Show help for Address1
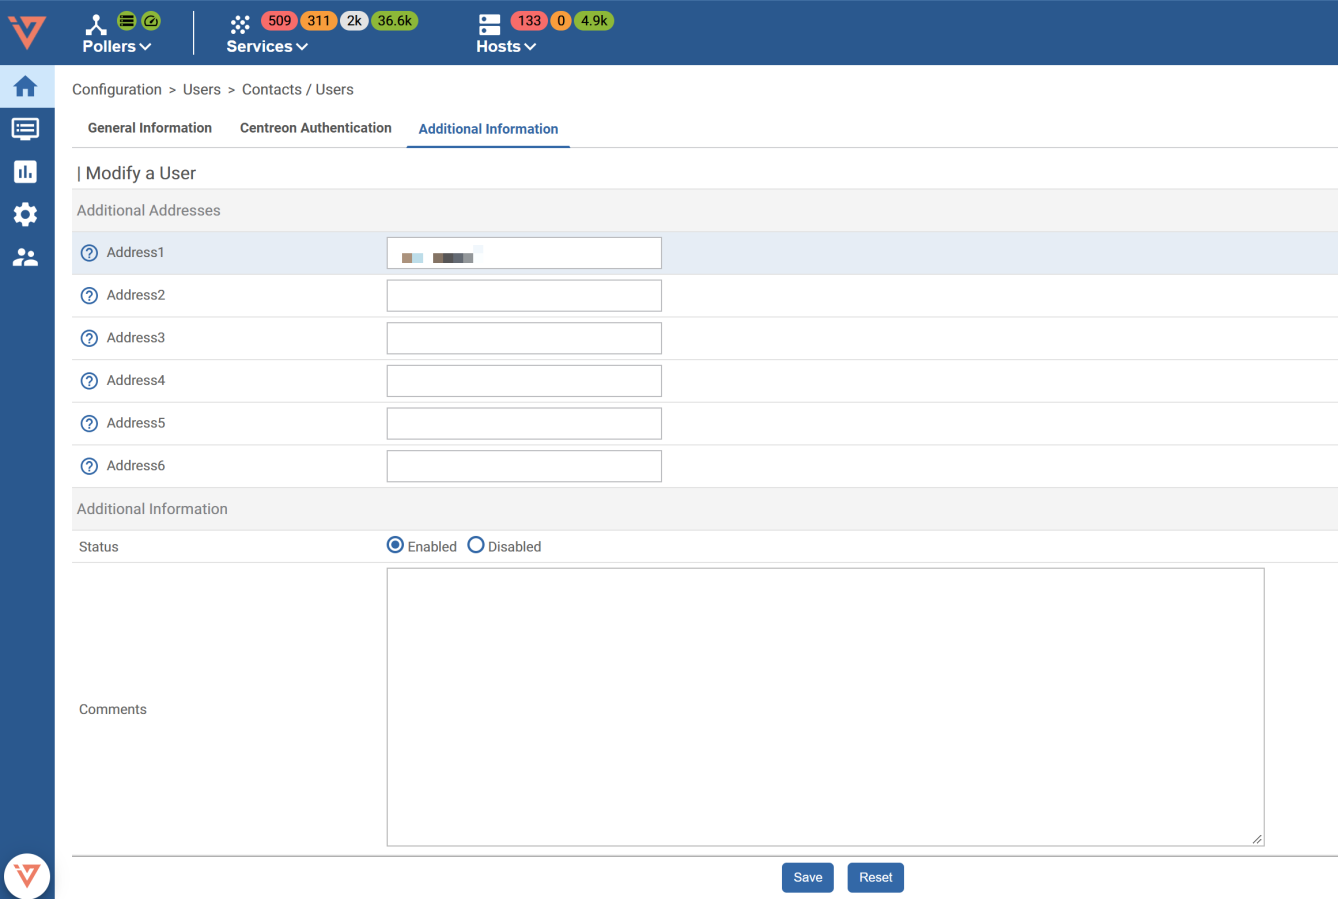 click(89, 253)
